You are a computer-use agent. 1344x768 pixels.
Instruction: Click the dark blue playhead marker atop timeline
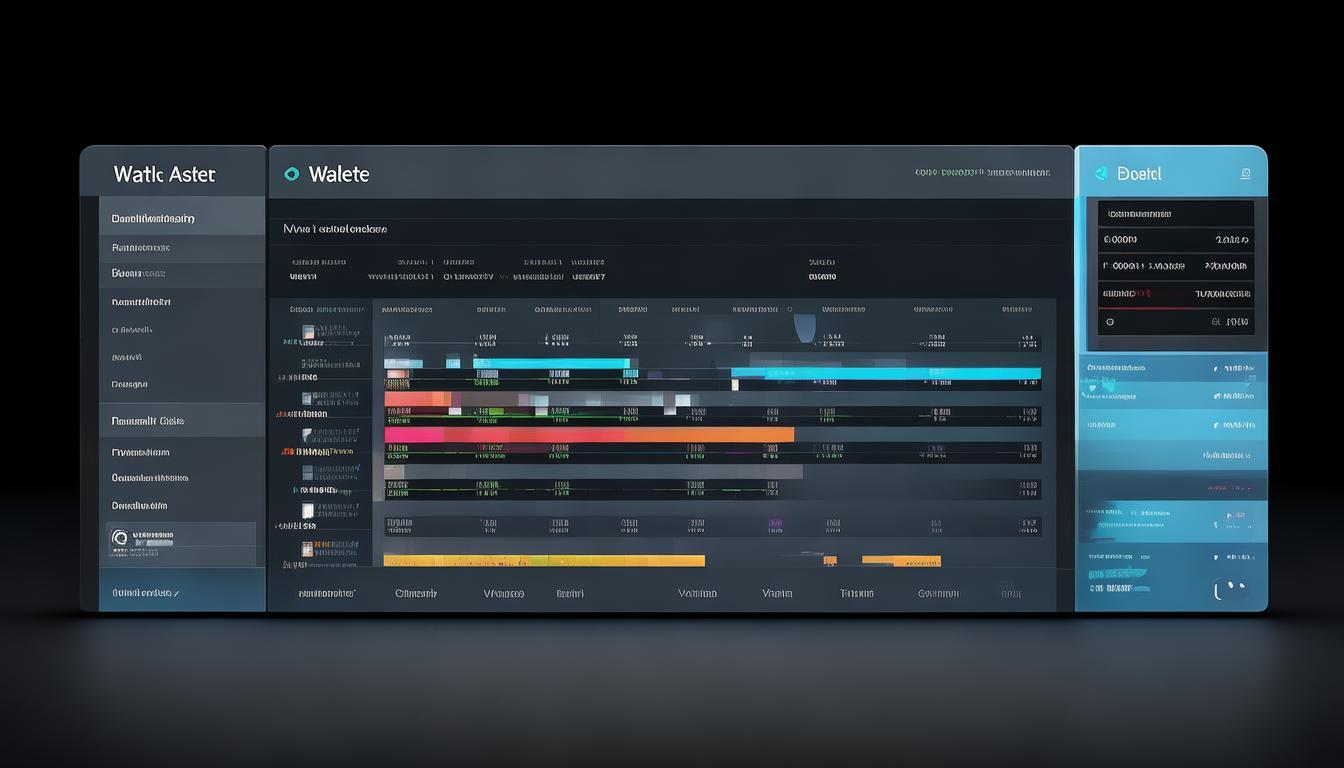click(804, 327)
